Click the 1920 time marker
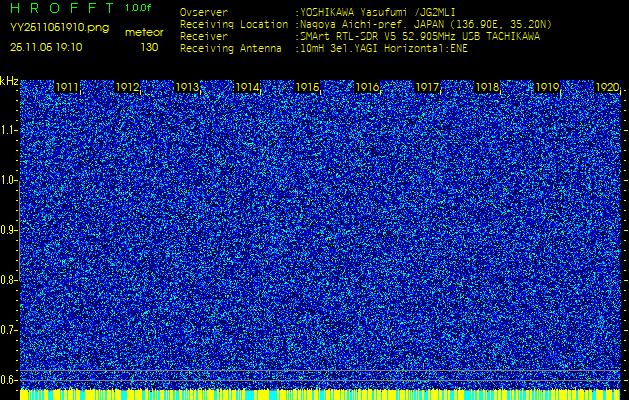Image resolution: width=629 pixels, height=400 pixels. 607,87
